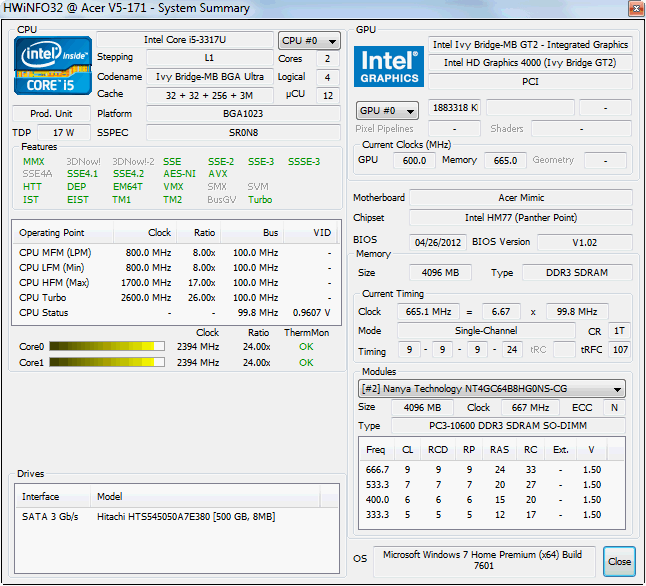The image size is (646, 586).
Task: Click the Platform field BGA1023
Action: [x=243, y=113]
